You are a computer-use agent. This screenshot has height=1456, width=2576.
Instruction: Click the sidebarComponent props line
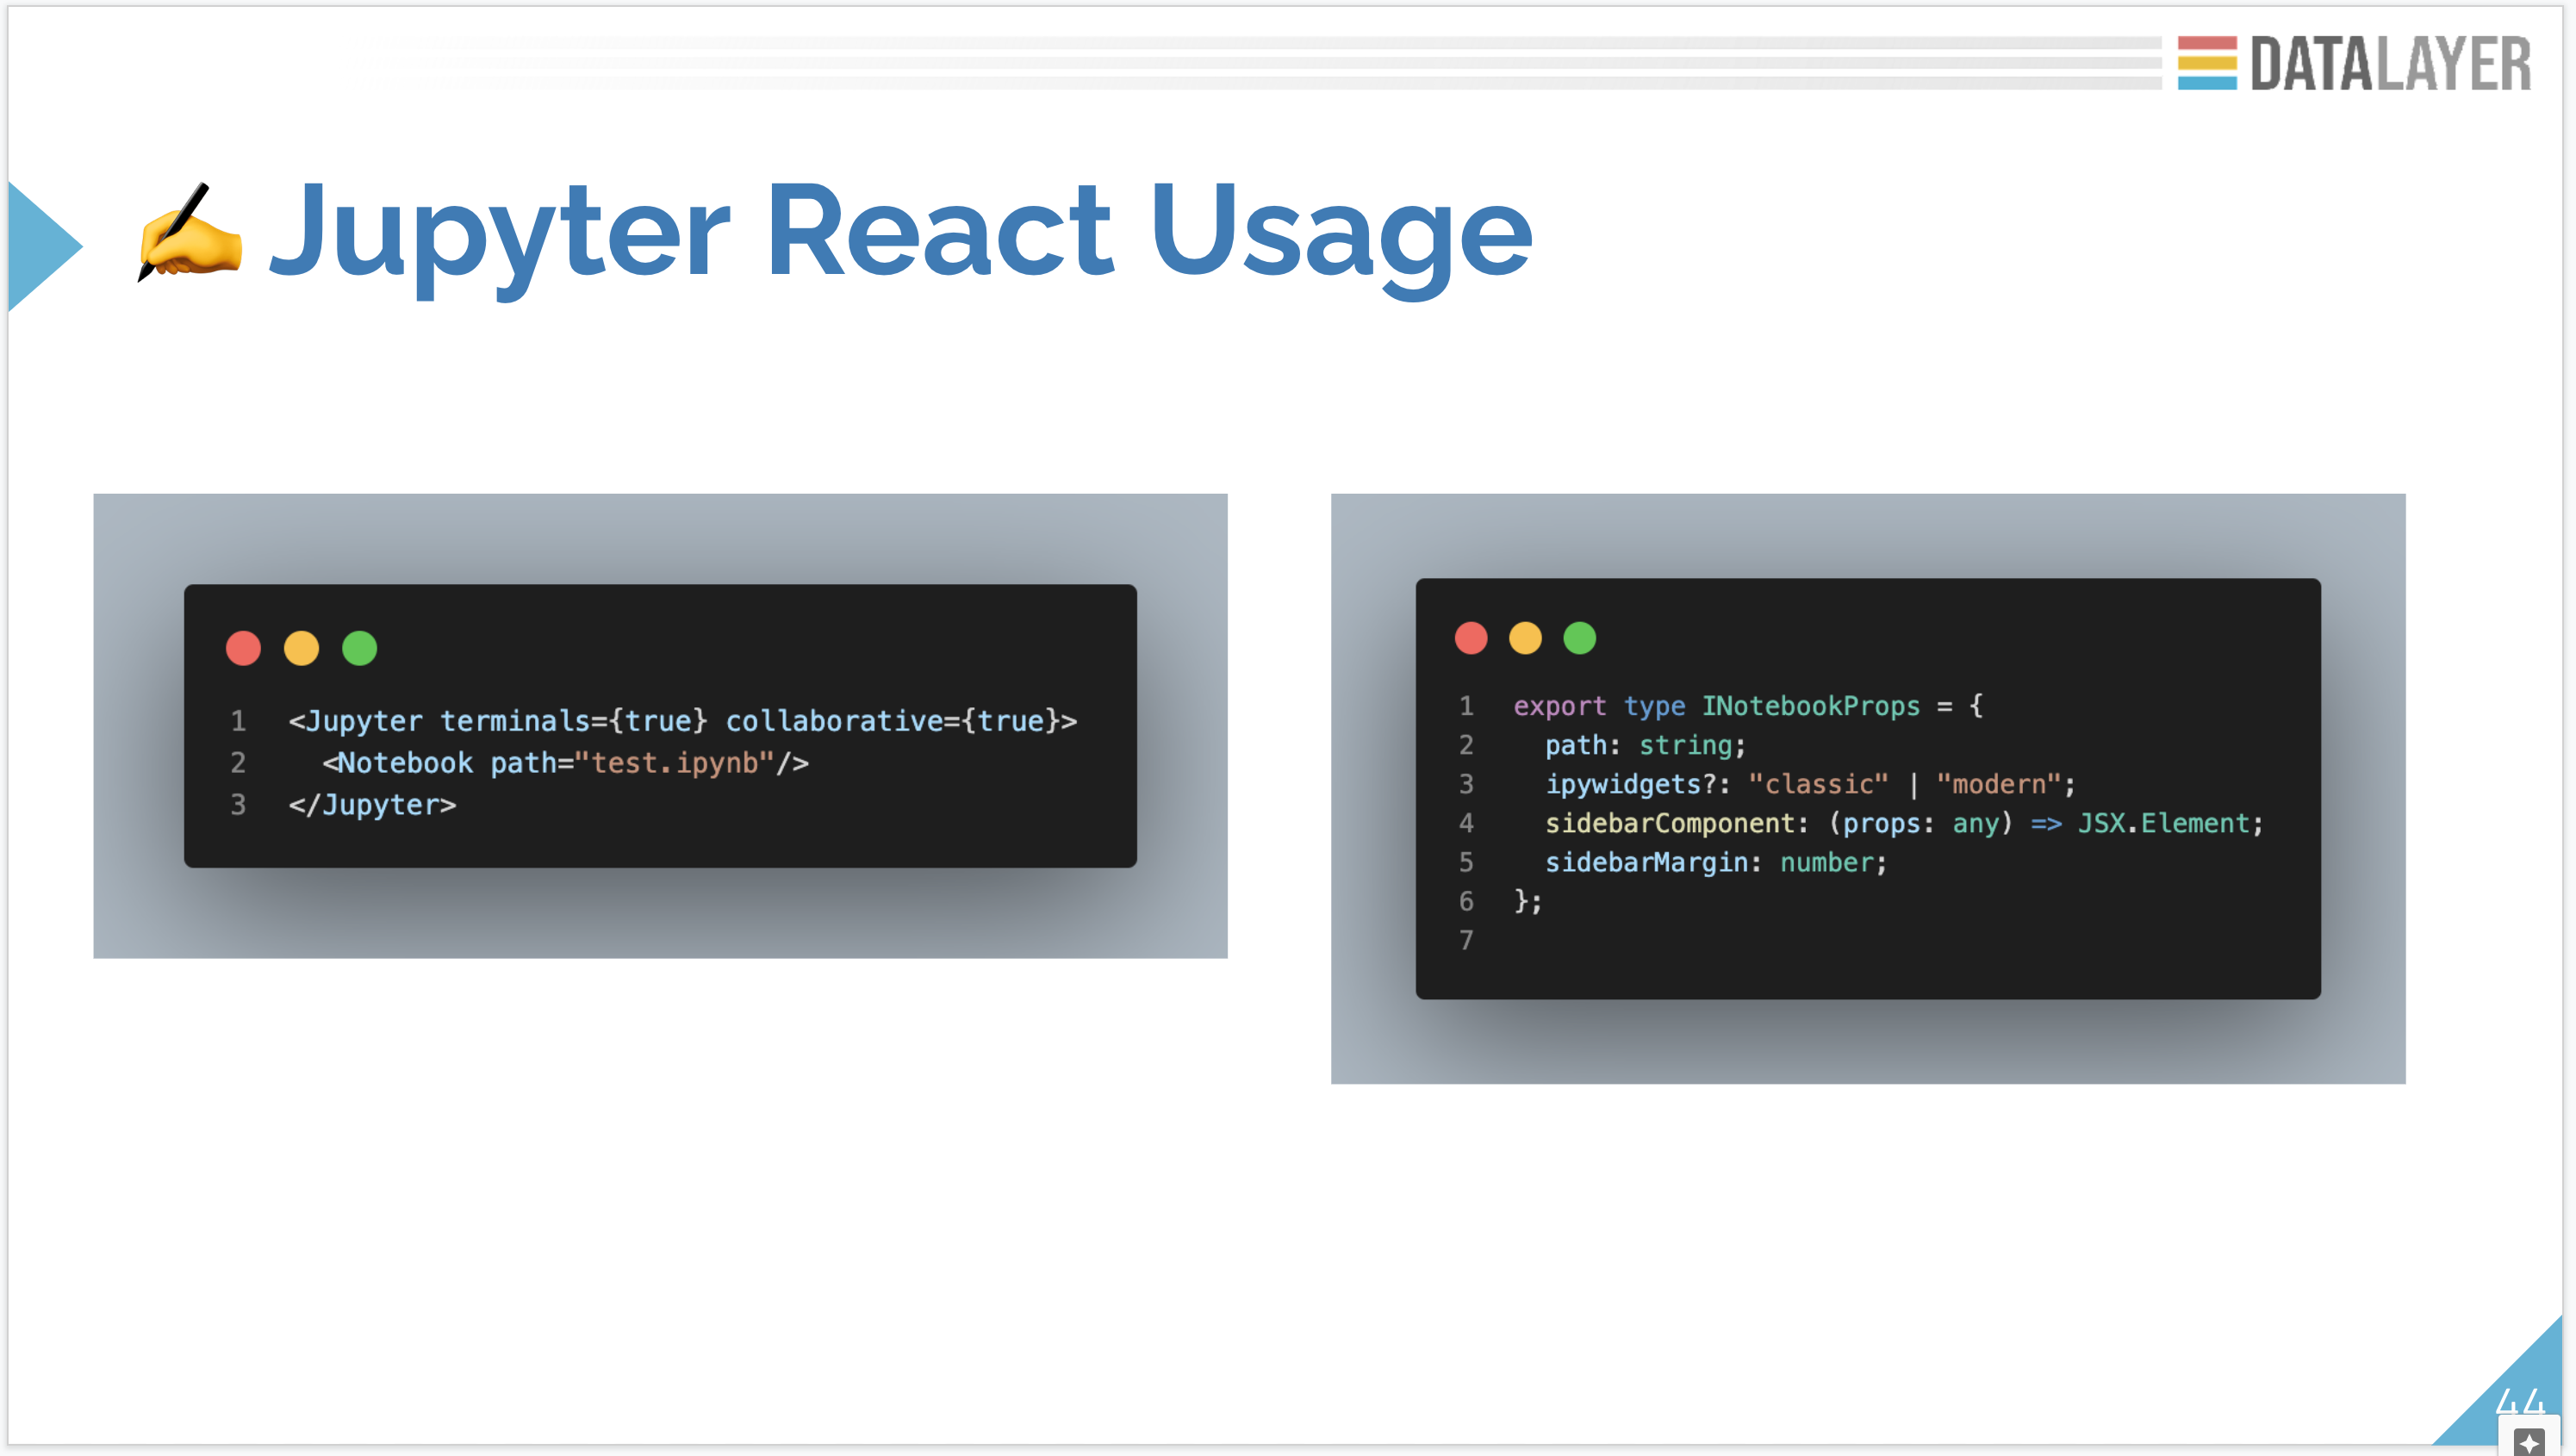click(1903, 823)
